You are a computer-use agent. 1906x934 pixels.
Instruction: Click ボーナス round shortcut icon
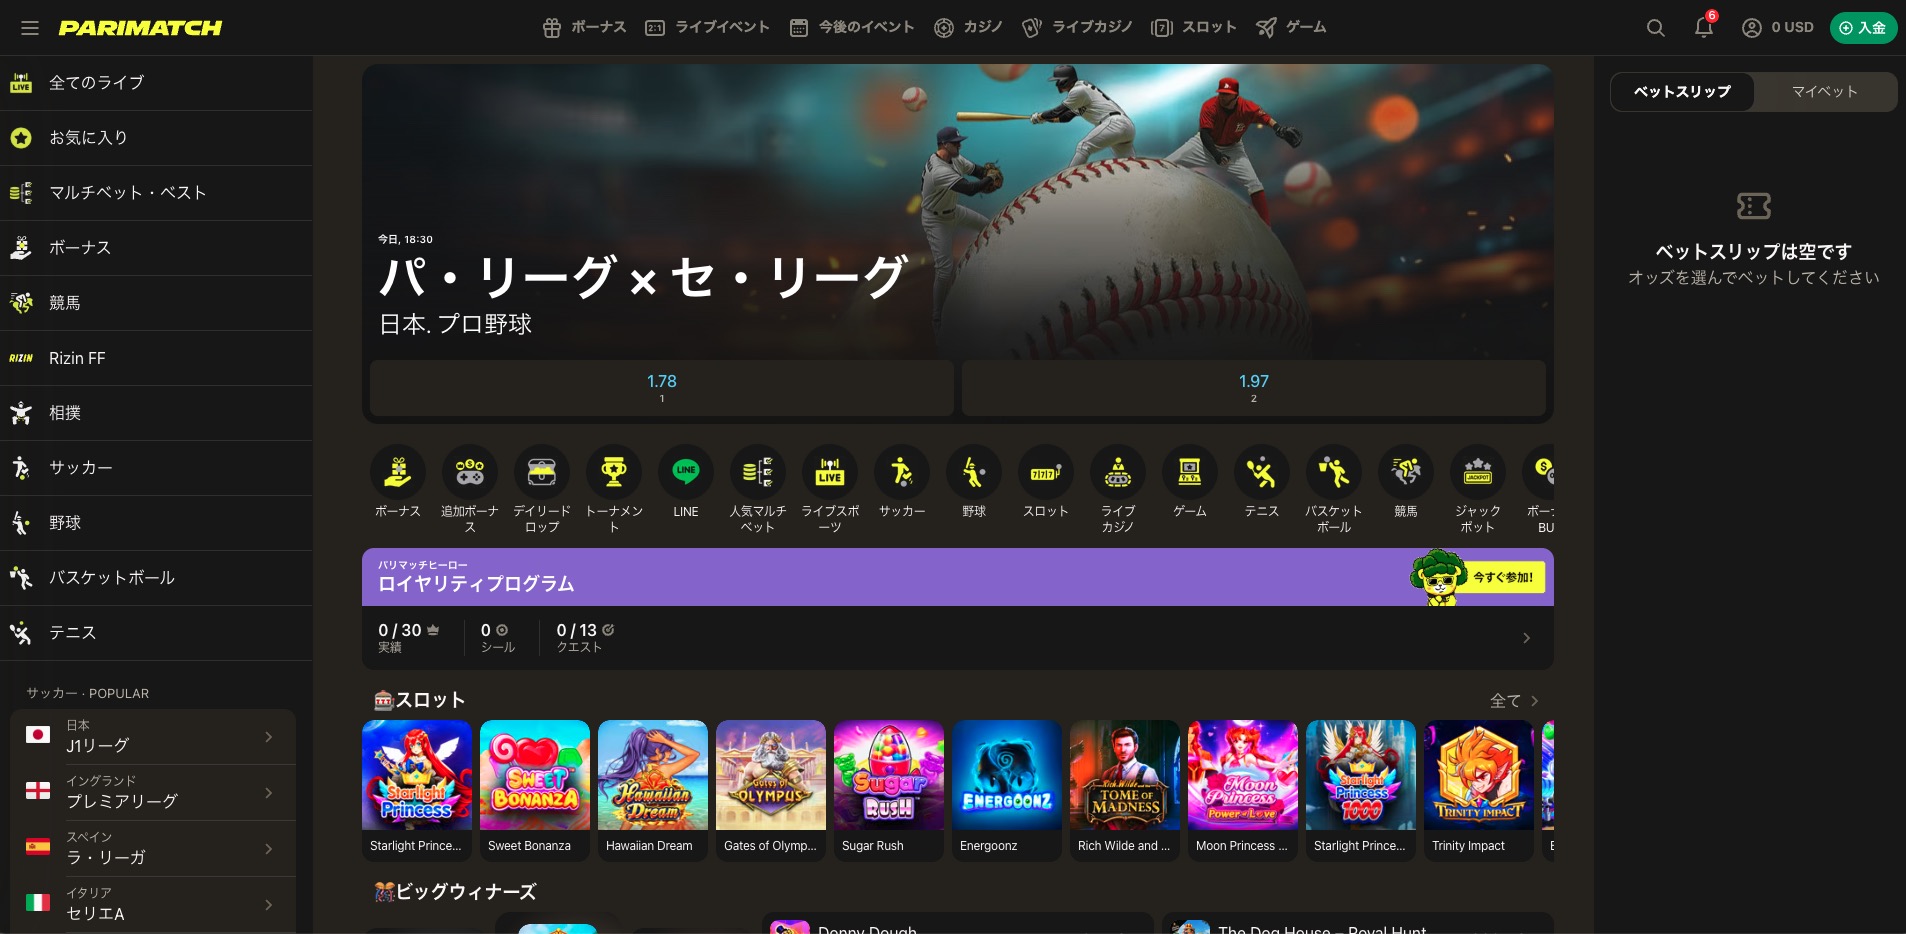pyautogui.click(x=398, y=472)
